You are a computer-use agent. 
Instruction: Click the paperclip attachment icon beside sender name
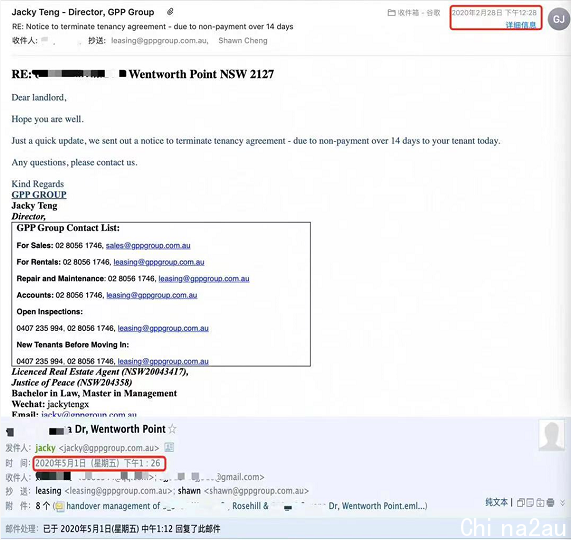click(170, 12)
